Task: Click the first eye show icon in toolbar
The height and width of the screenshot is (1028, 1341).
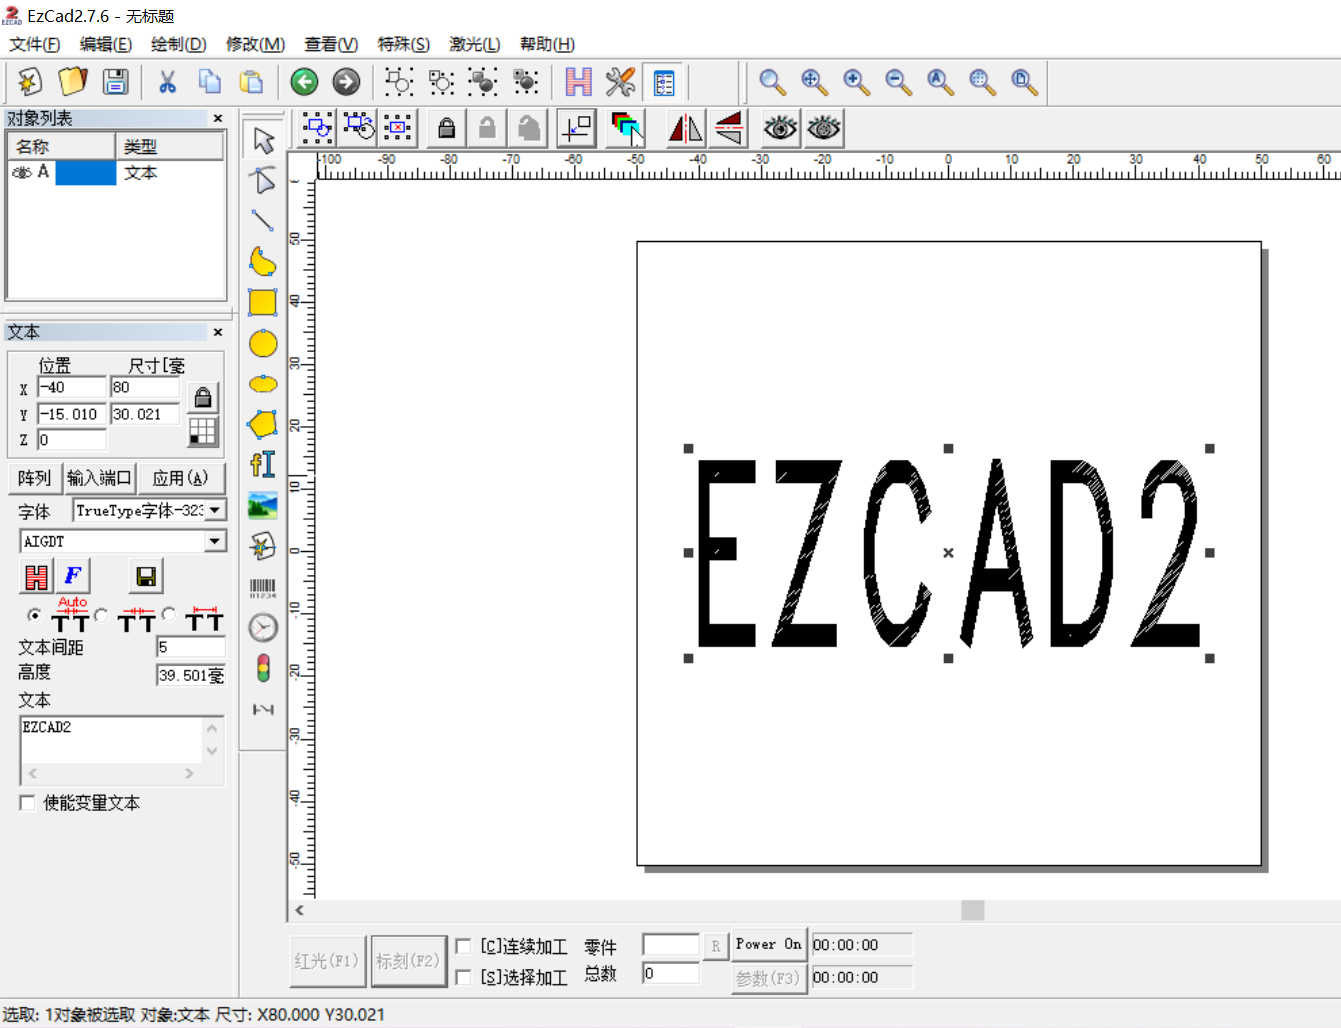Action: pos(780,128)
